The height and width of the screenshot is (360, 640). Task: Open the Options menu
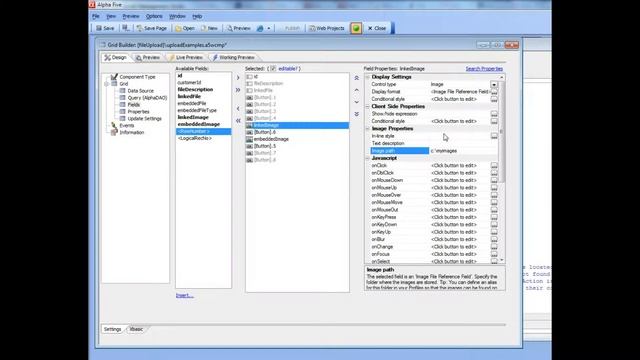pos(154,16)
